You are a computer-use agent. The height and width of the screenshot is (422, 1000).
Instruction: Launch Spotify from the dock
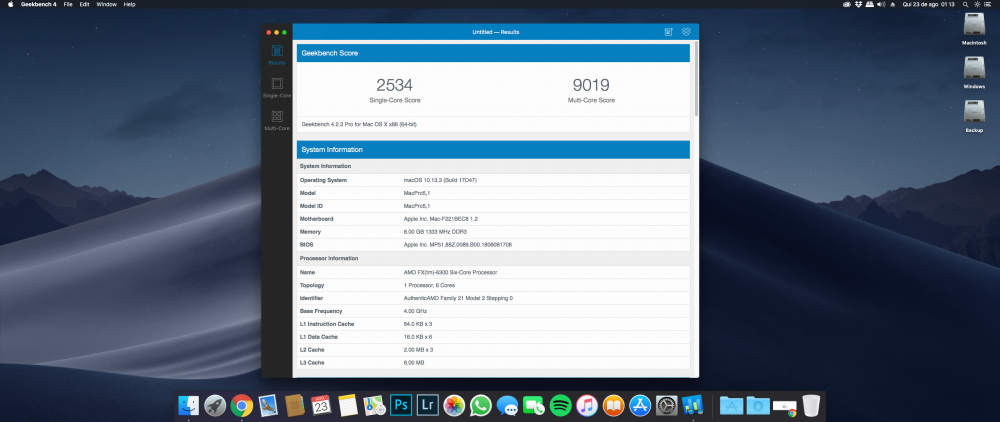point(560,405)
